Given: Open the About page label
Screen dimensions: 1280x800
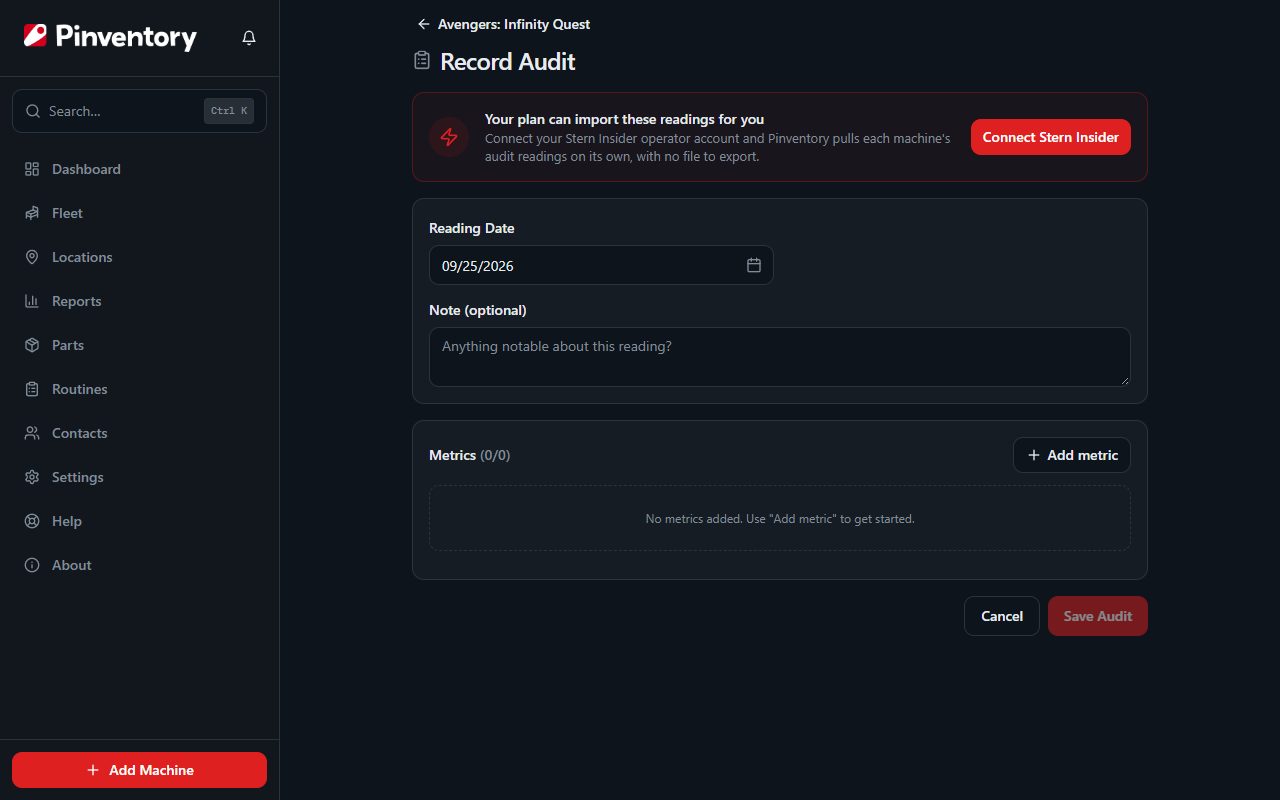Looking at the screenshot, I should coord(72,565).
